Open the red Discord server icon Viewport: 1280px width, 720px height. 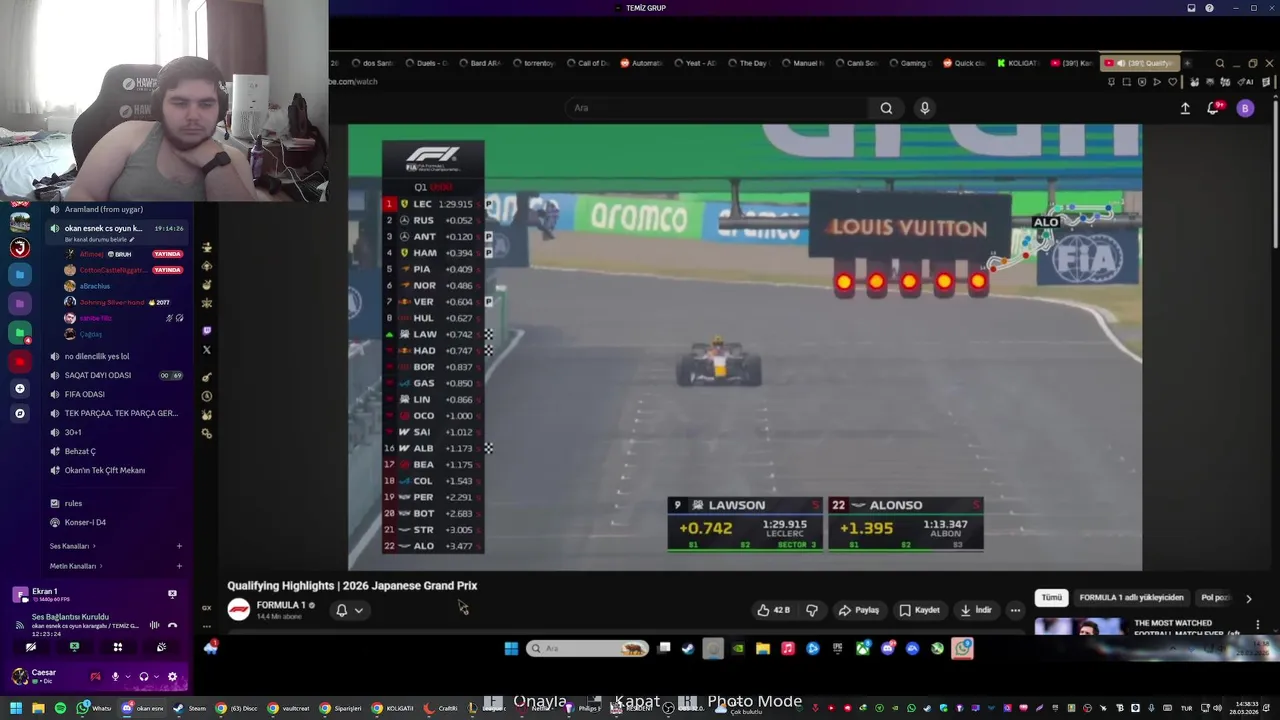pos(20,361)
